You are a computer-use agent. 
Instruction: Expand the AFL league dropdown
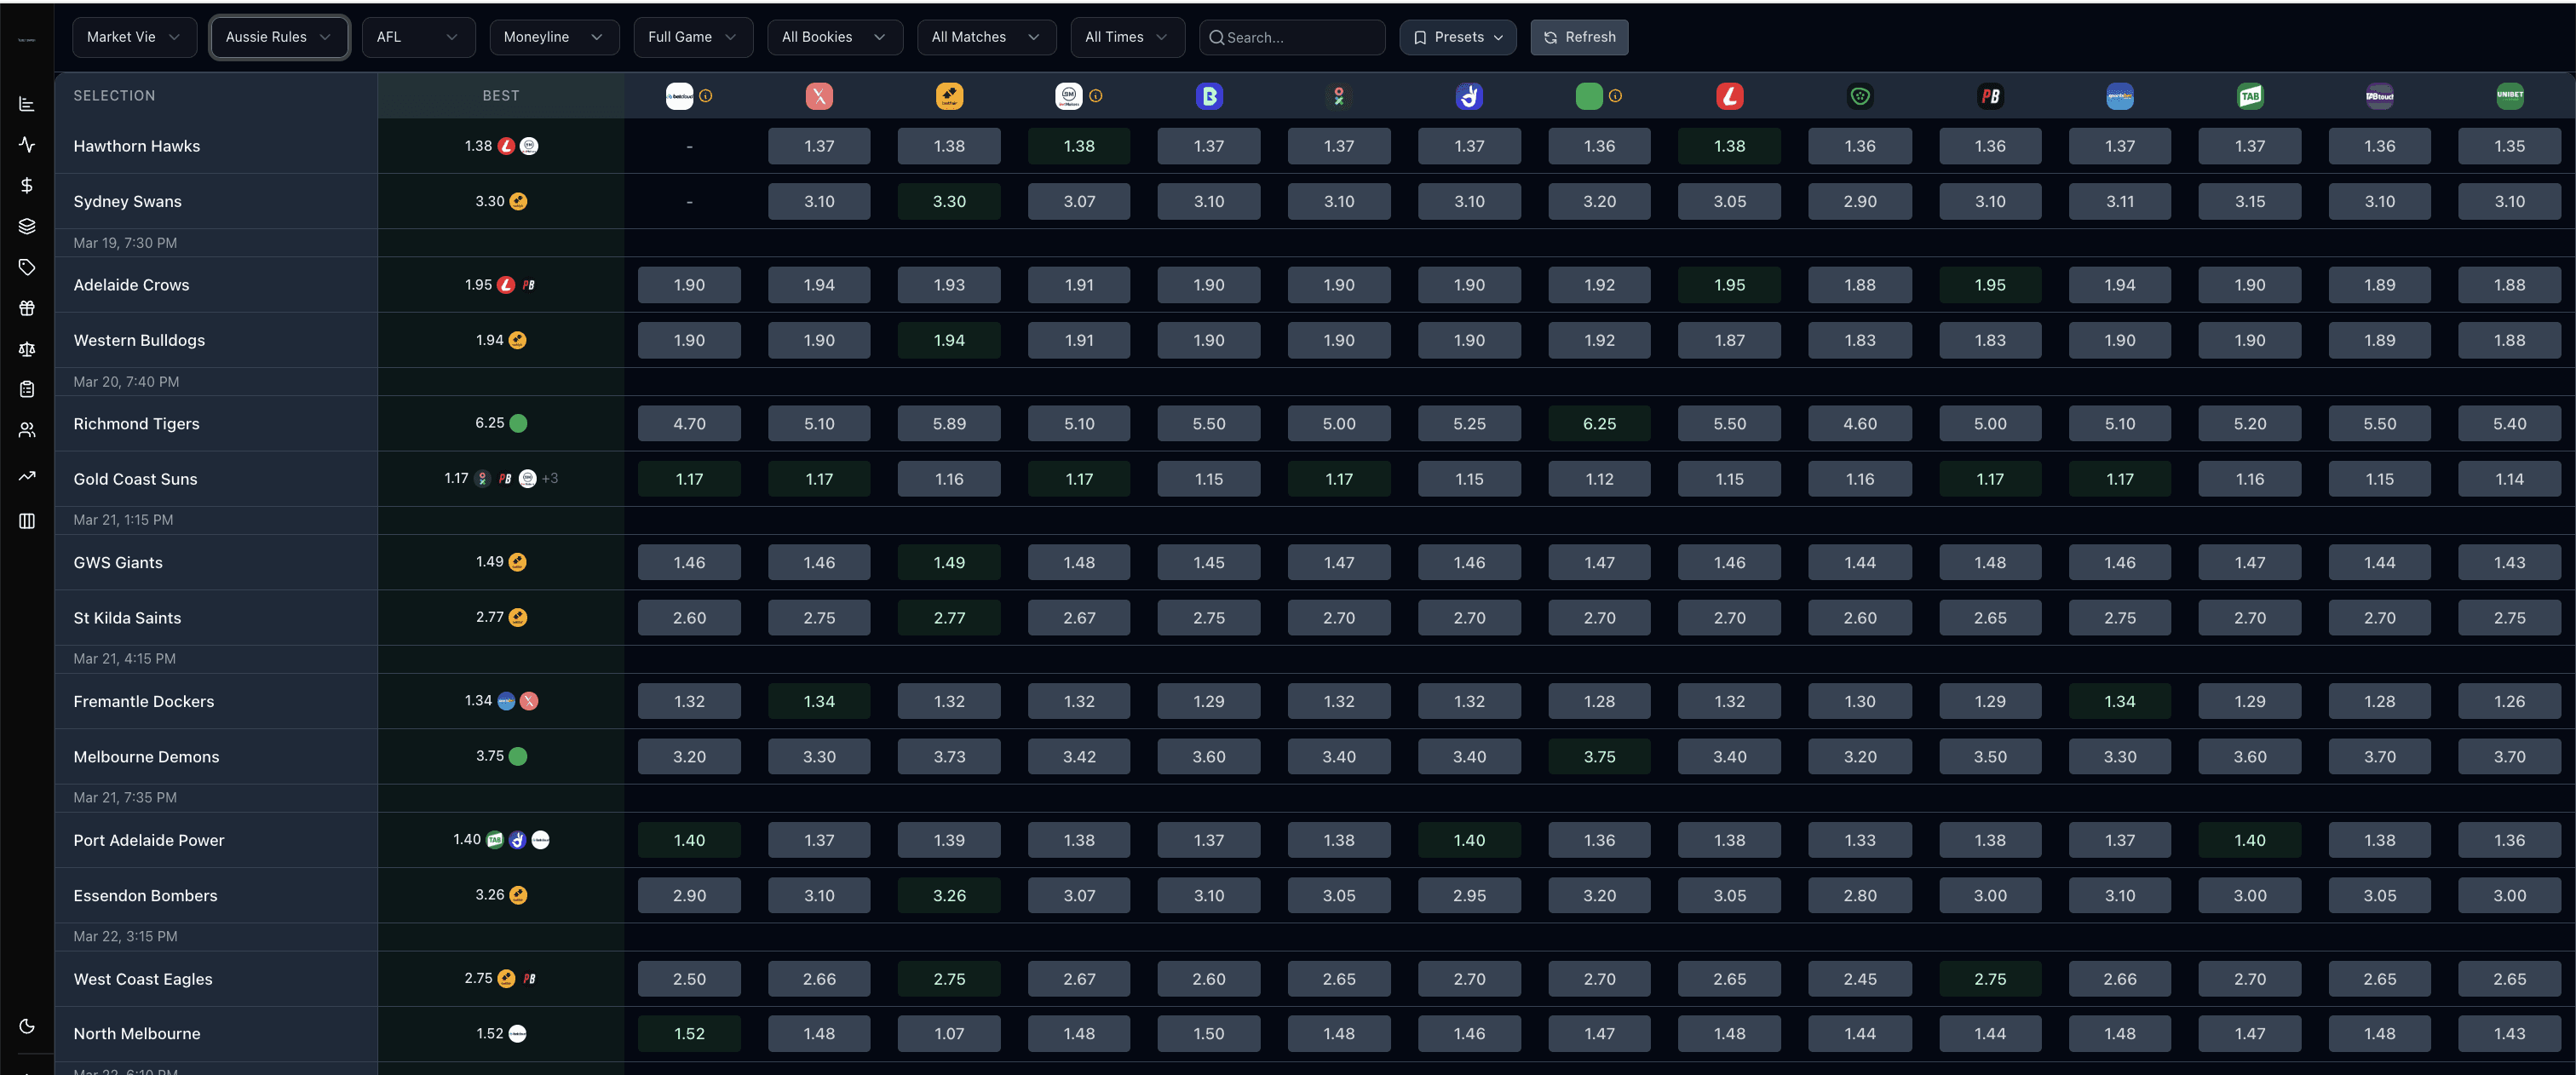tap(417, 37)
